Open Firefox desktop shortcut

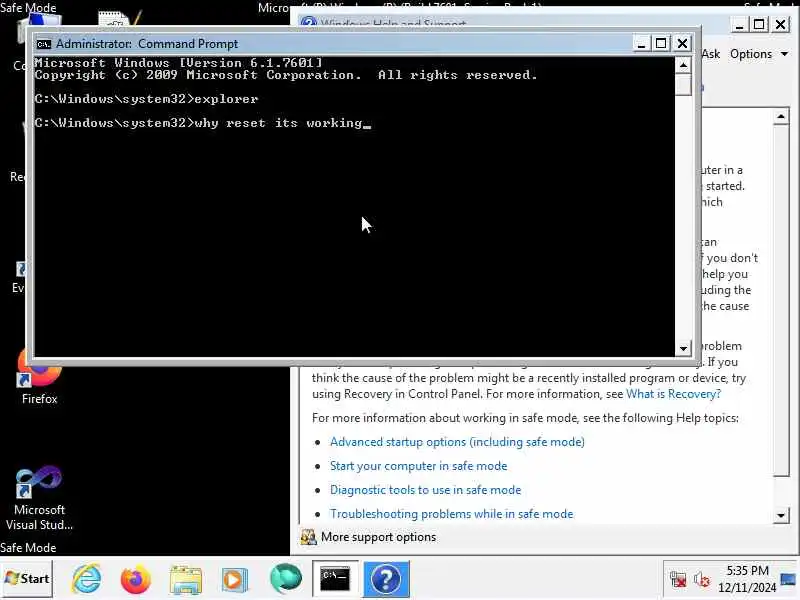[x=39, y=378]
